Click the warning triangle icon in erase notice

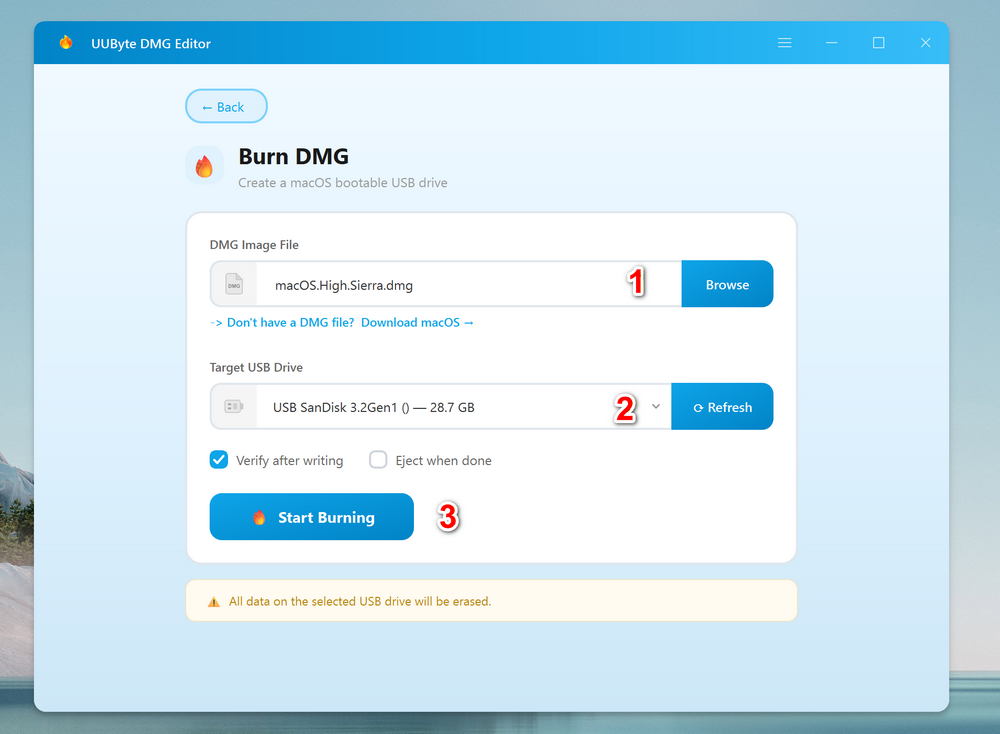pos(213,602)
